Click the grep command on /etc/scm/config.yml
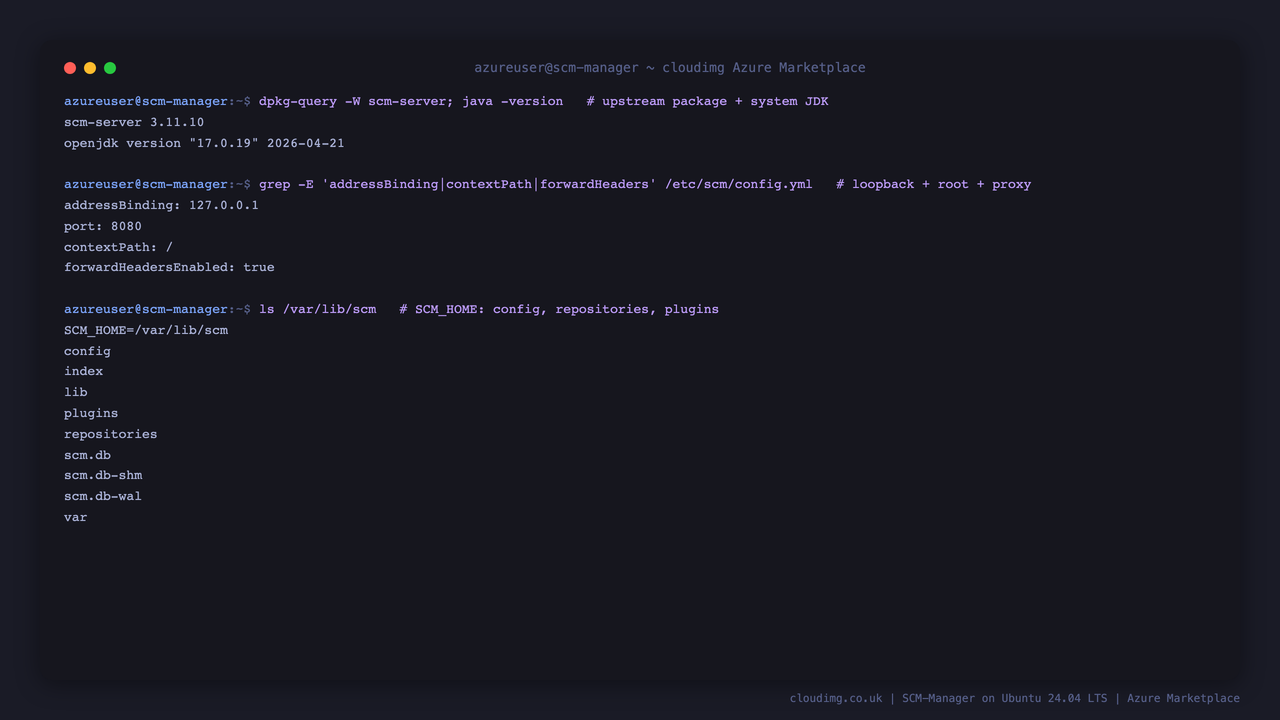1280x720 pixels. tap(535, 184)
